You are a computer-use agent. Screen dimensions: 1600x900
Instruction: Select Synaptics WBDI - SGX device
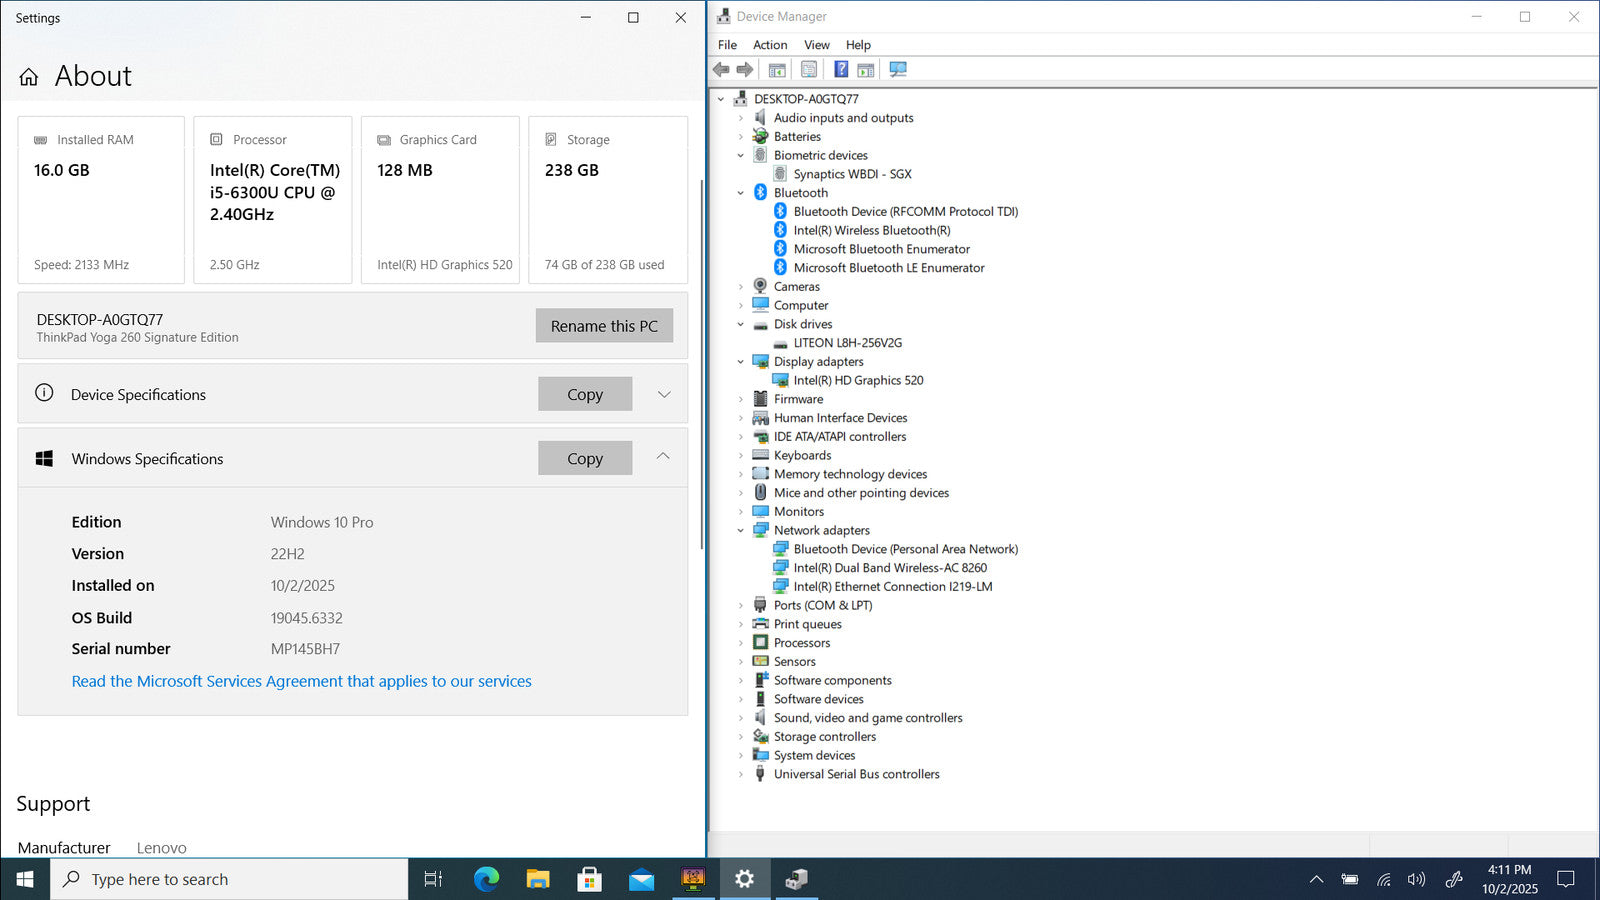(x=852, y=174)
